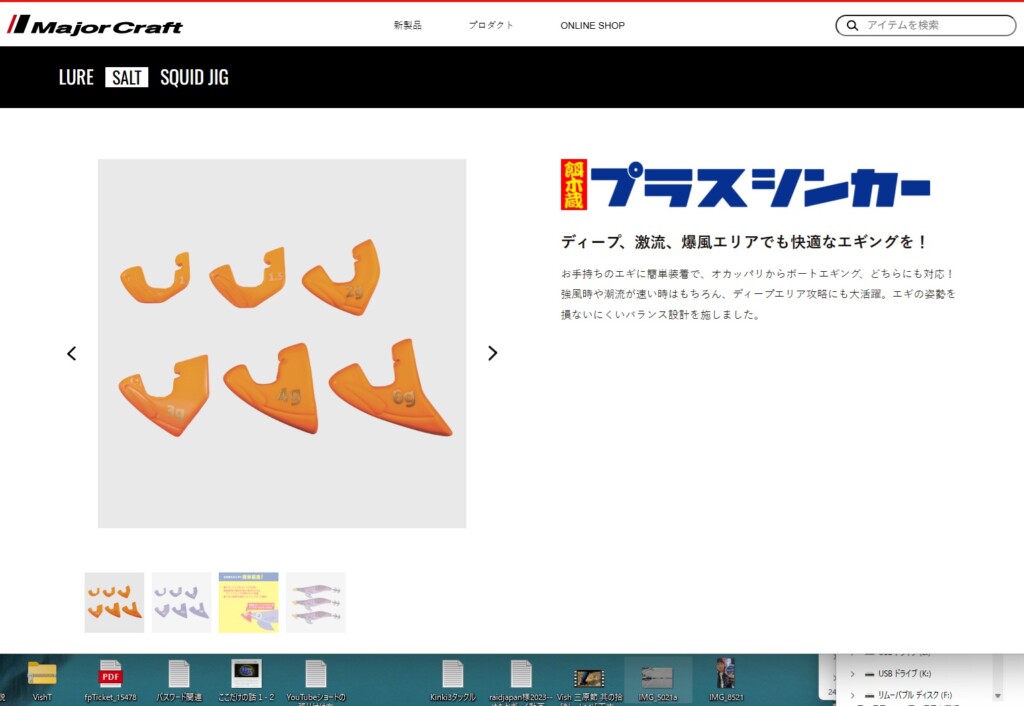This screenshot has width=1024, height=706.
Task: Open the 新製品 menu item
Action: pyautogui.click(x=407, y=26)
